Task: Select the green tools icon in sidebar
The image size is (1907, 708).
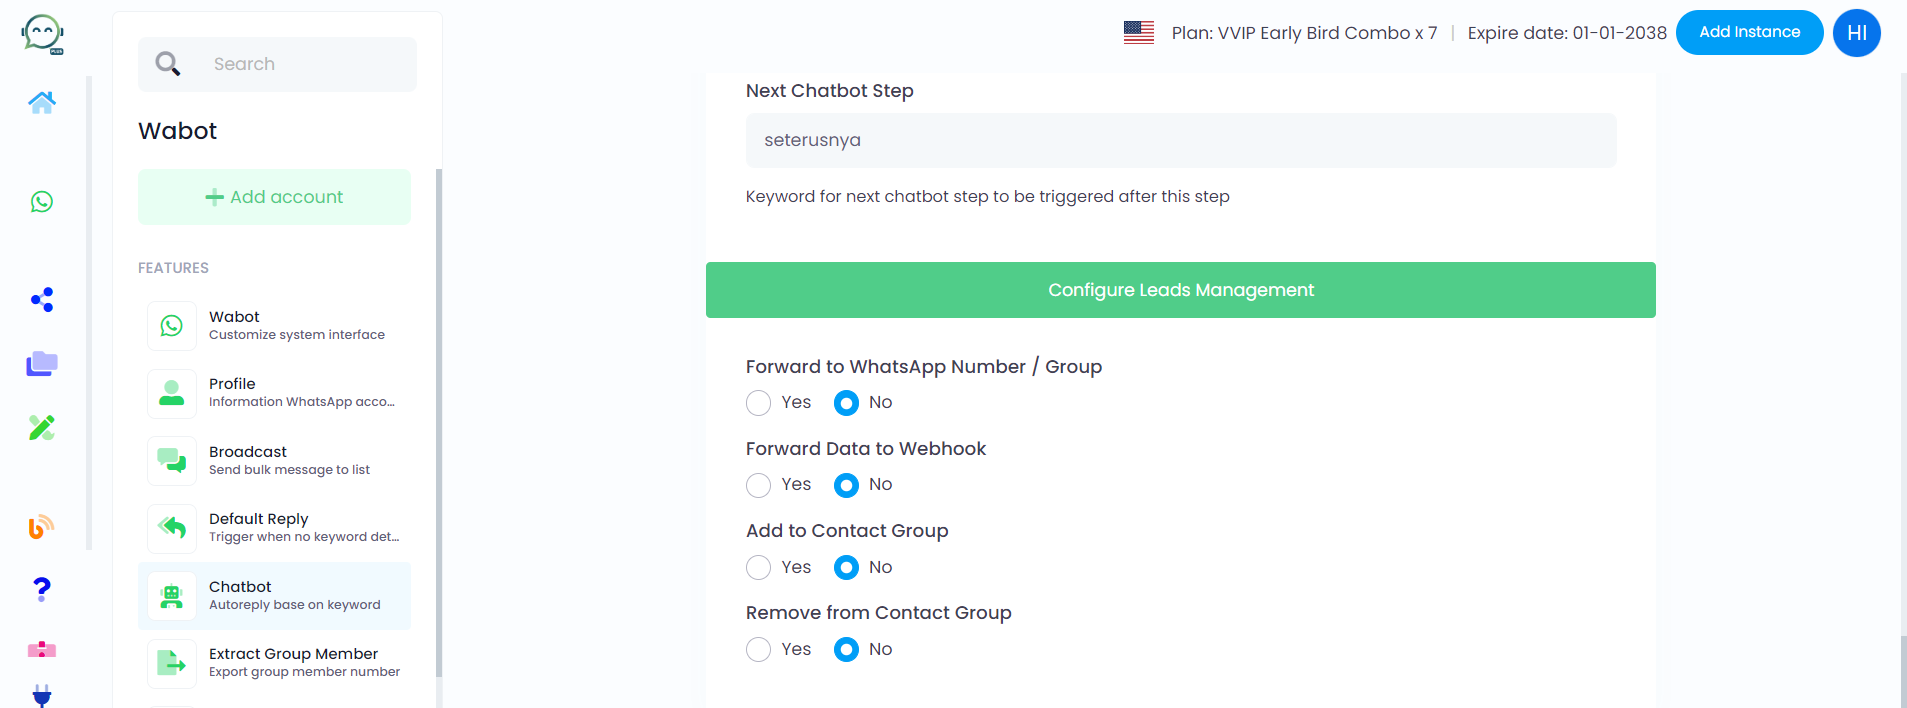Action: pos(41,427)
